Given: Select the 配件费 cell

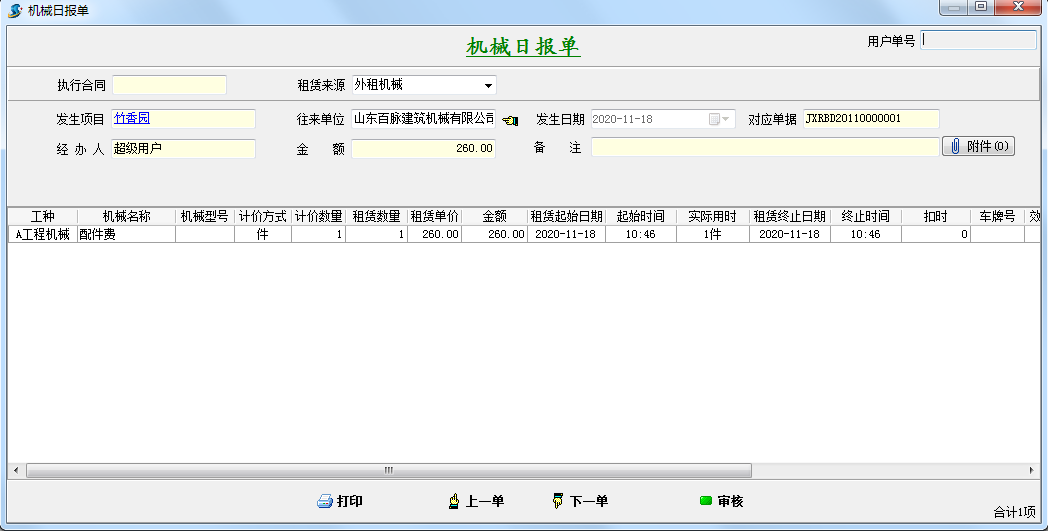Looking at the screenshot, I should [126, 234].
